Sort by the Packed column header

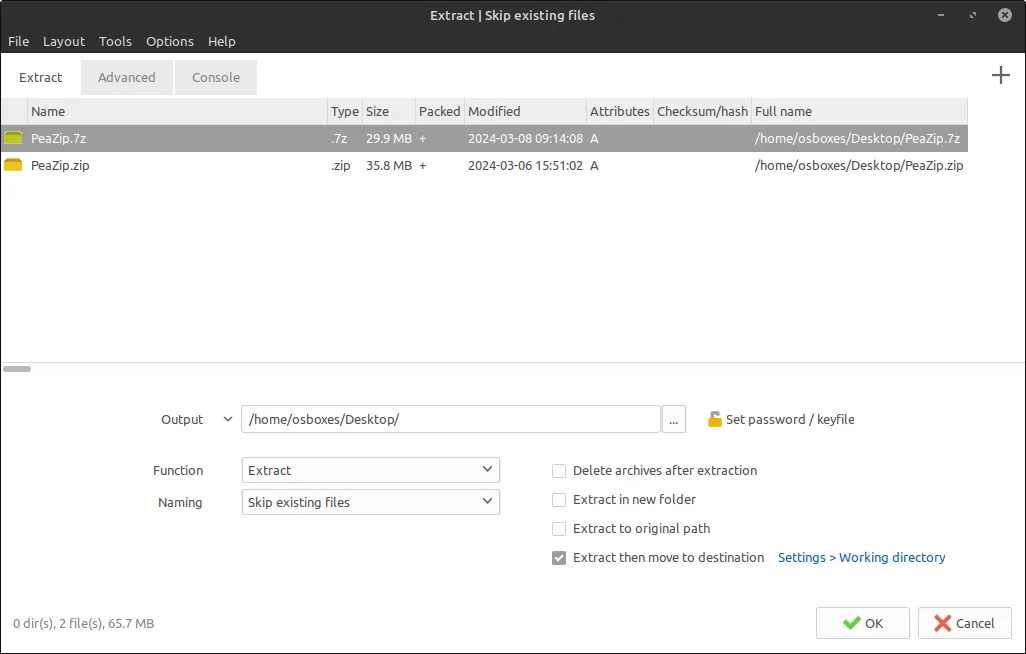(x=440, y=111)
